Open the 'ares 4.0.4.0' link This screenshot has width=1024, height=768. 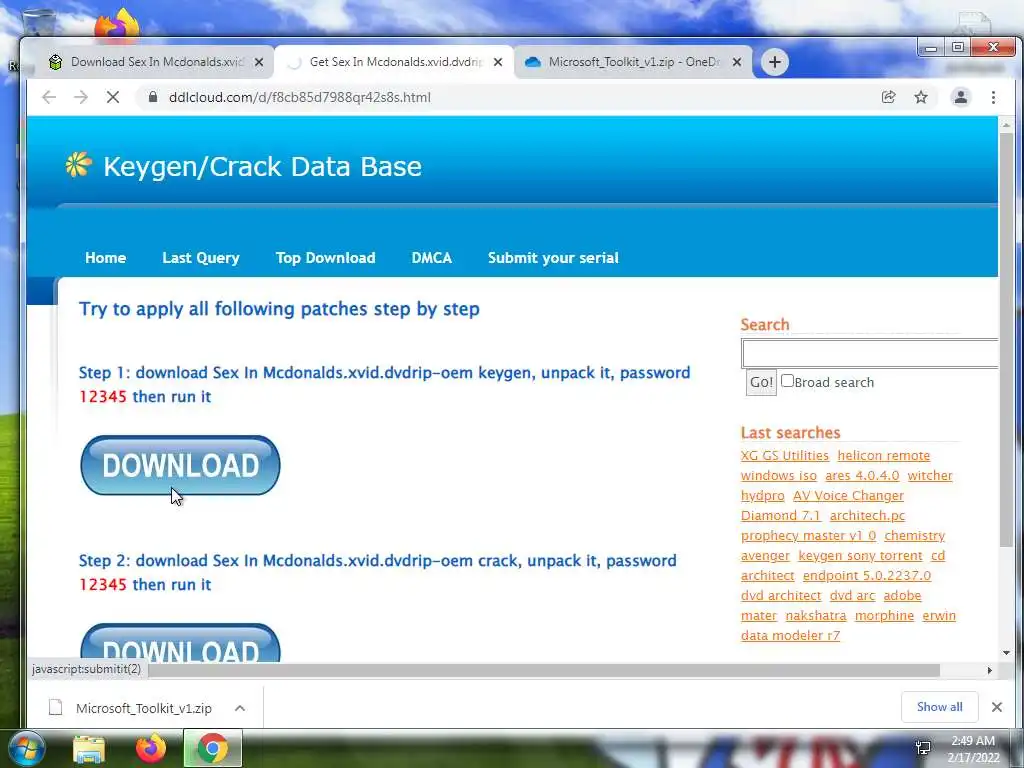(x=862, y=475)
